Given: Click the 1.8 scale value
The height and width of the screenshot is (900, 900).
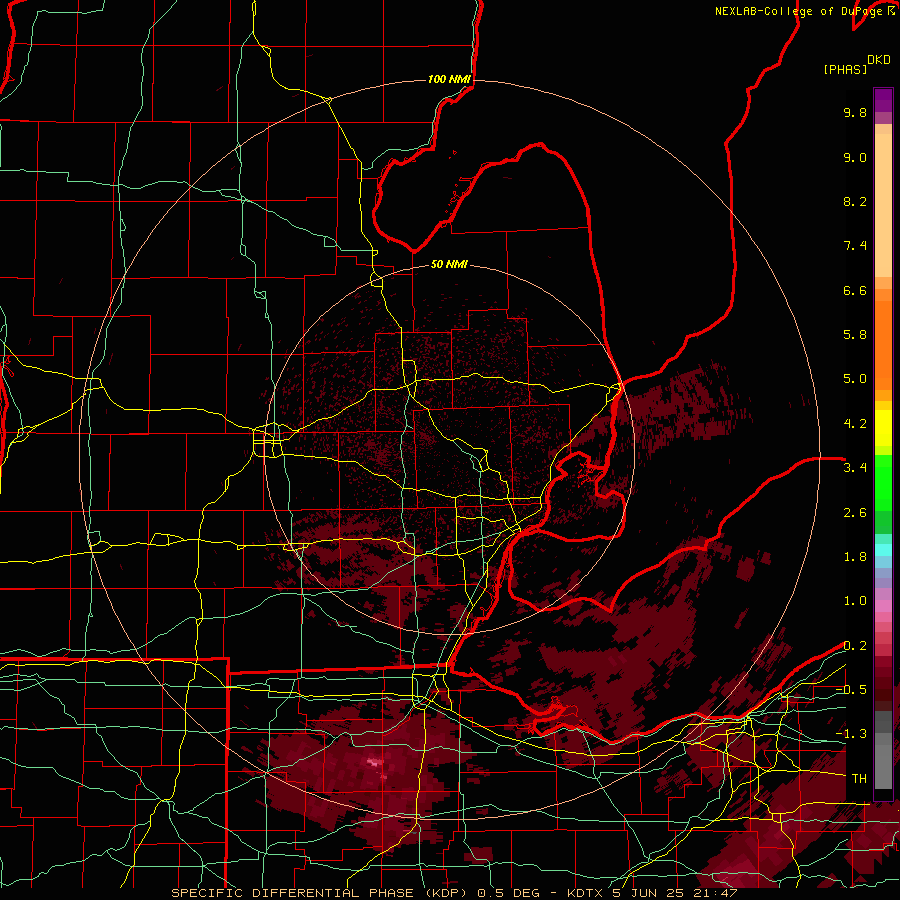Looking at the screenshot, I should pos(855,557).
